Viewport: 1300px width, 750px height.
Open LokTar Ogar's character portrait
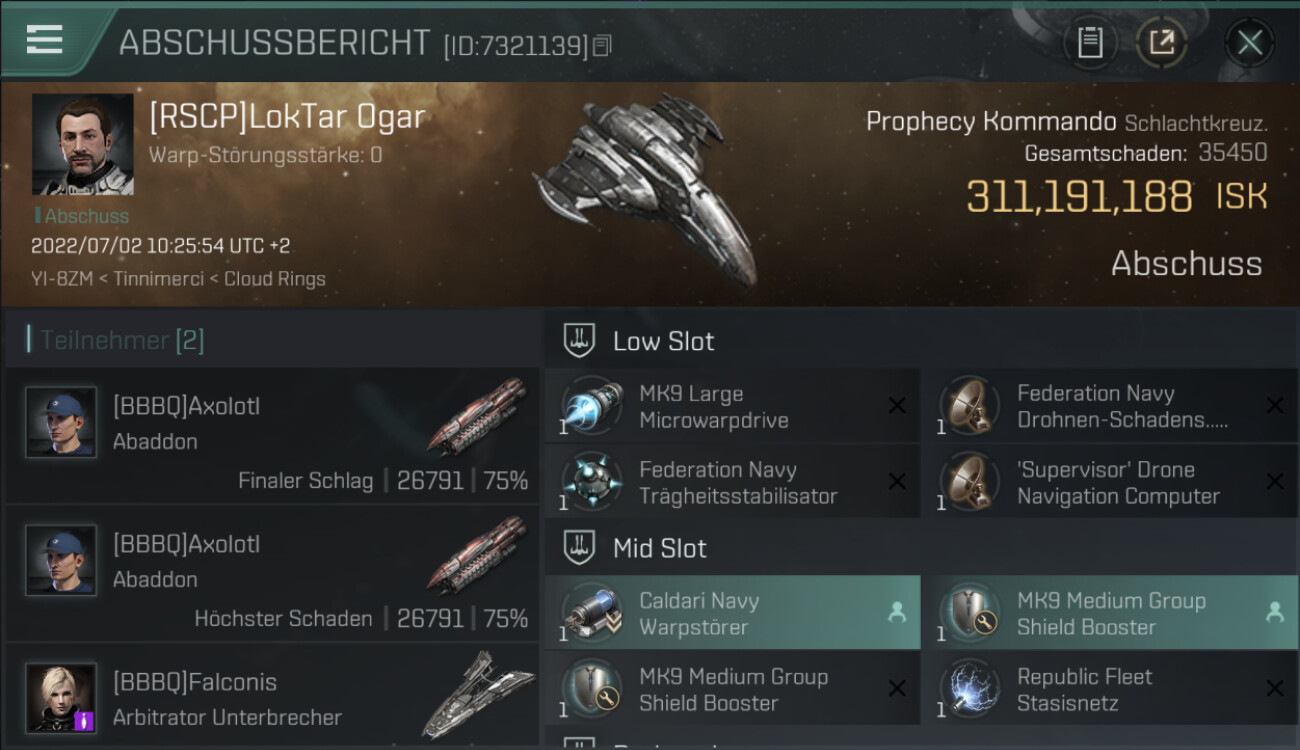click(x=82, y=144)
